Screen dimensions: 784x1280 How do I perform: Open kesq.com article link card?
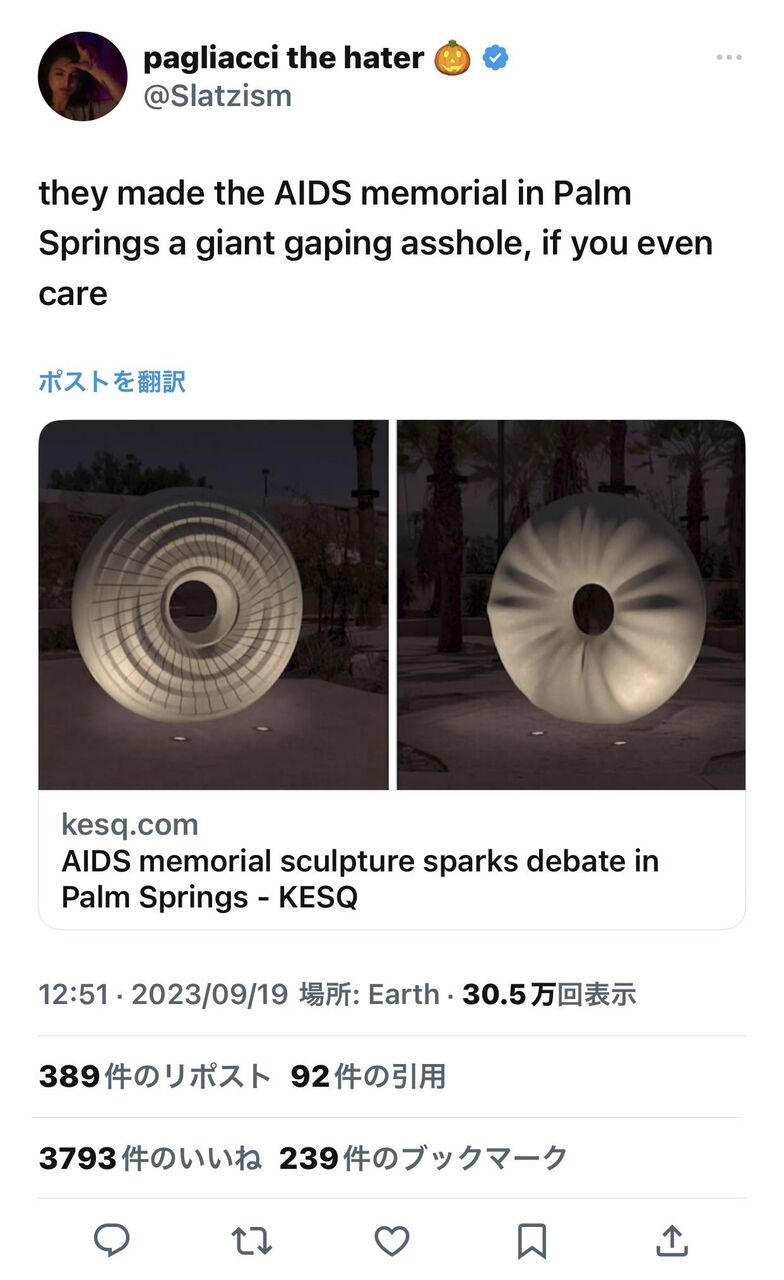pos(392,860)
